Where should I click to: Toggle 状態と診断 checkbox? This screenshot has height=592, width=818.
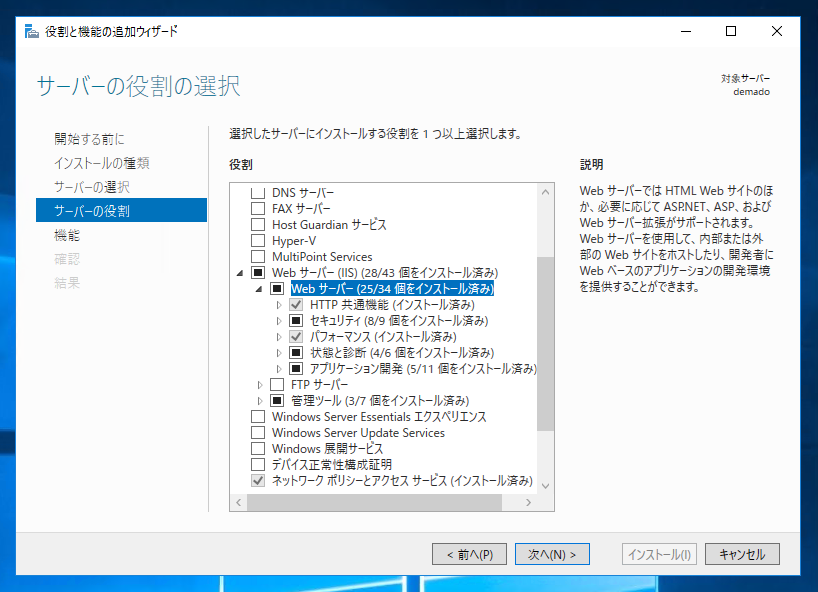pyautogui.click(x=296, y=353)
